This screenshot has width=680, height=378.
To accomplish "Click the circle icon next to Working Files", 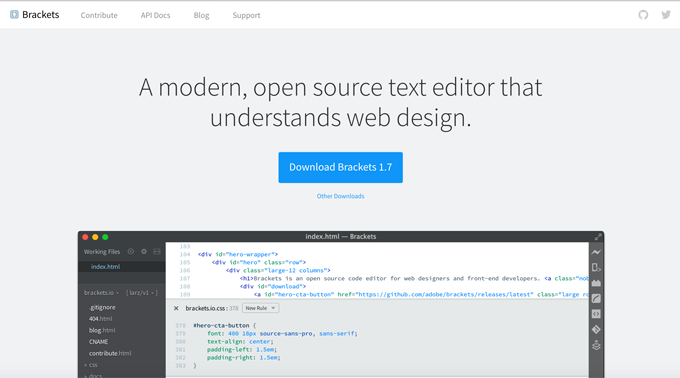I will coord(131,251).
